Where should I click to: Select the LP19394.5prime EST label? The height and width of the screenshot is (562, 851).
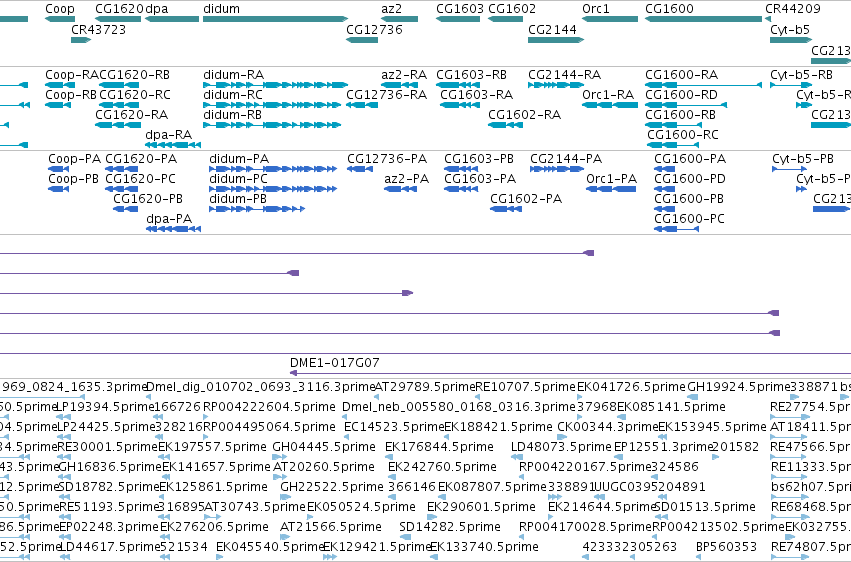click(106, 407)
